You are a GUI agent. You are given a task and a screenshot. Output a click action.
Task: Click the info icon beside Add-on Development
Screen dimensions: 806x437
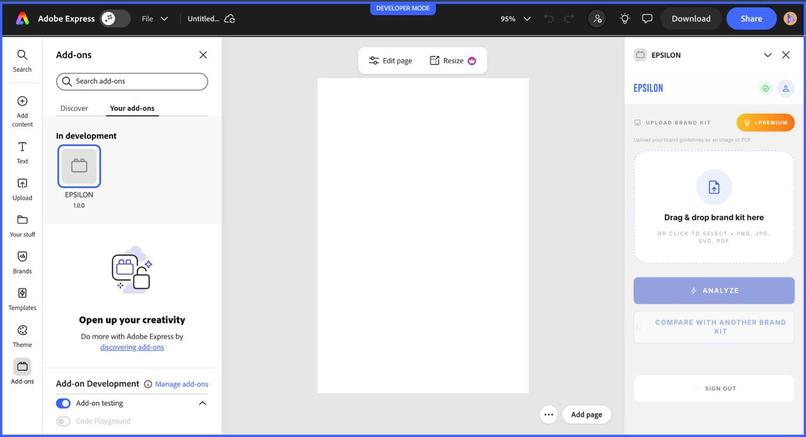coord(148,384)
